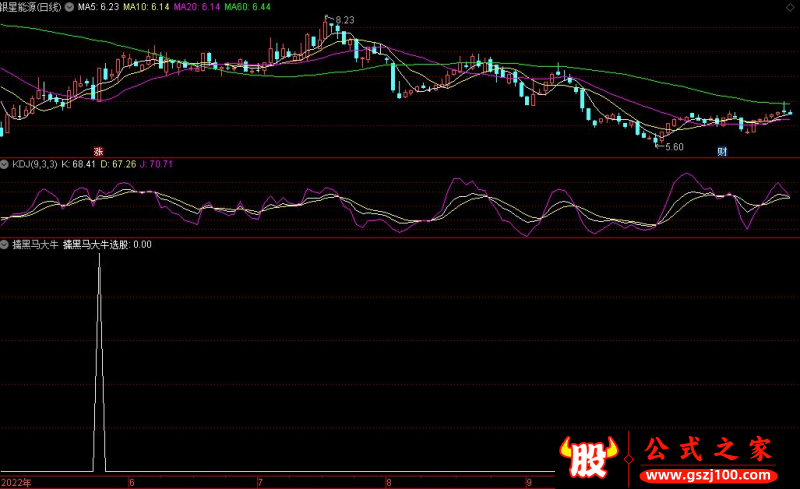Select the green MA60: 6.44 label
This screenshot has width=800, height=489.
248,6
